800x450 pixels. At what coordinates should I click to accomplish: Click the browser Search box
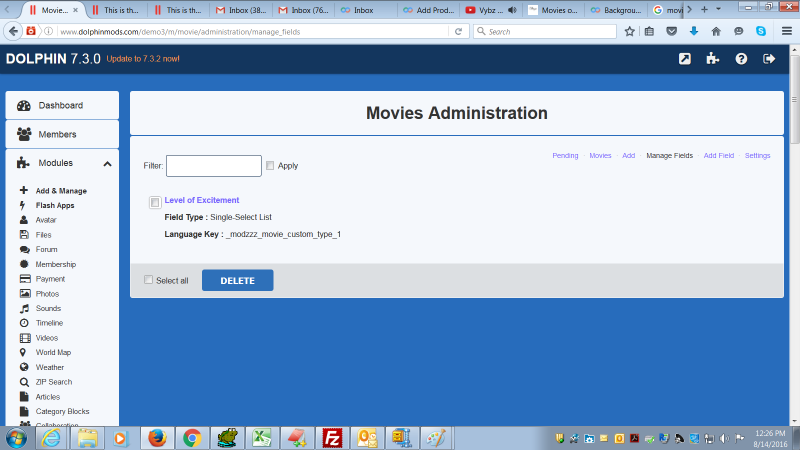point(545,32)
